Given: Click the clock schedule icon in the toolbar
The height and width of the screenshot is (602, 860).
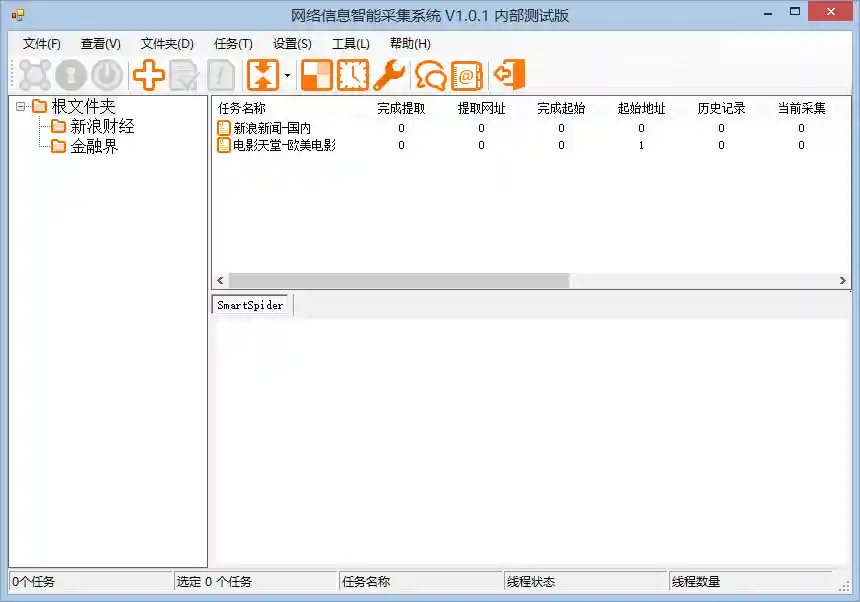Looking at the screenshot, I should [352, 74].
